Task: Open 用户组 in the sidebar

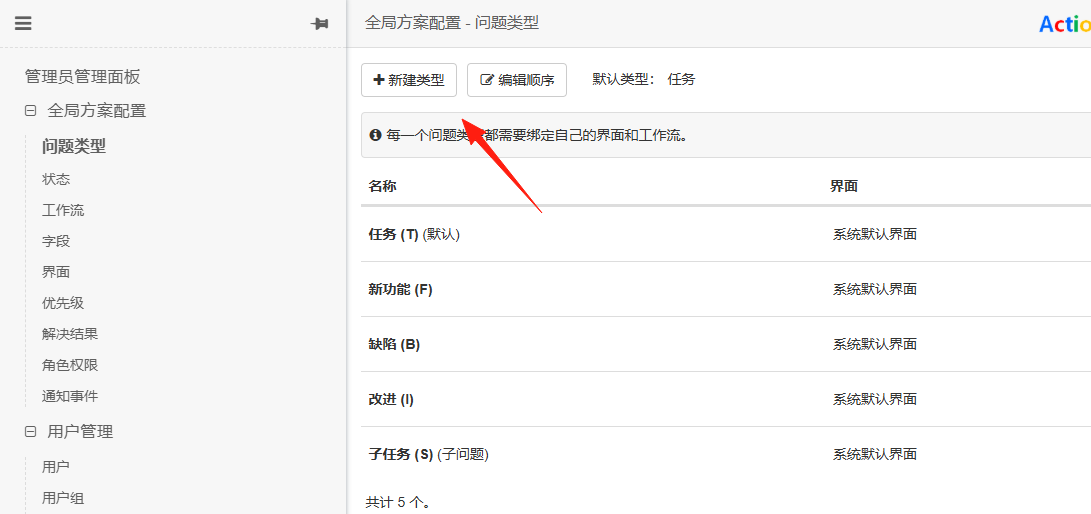Action: (63, 498)
